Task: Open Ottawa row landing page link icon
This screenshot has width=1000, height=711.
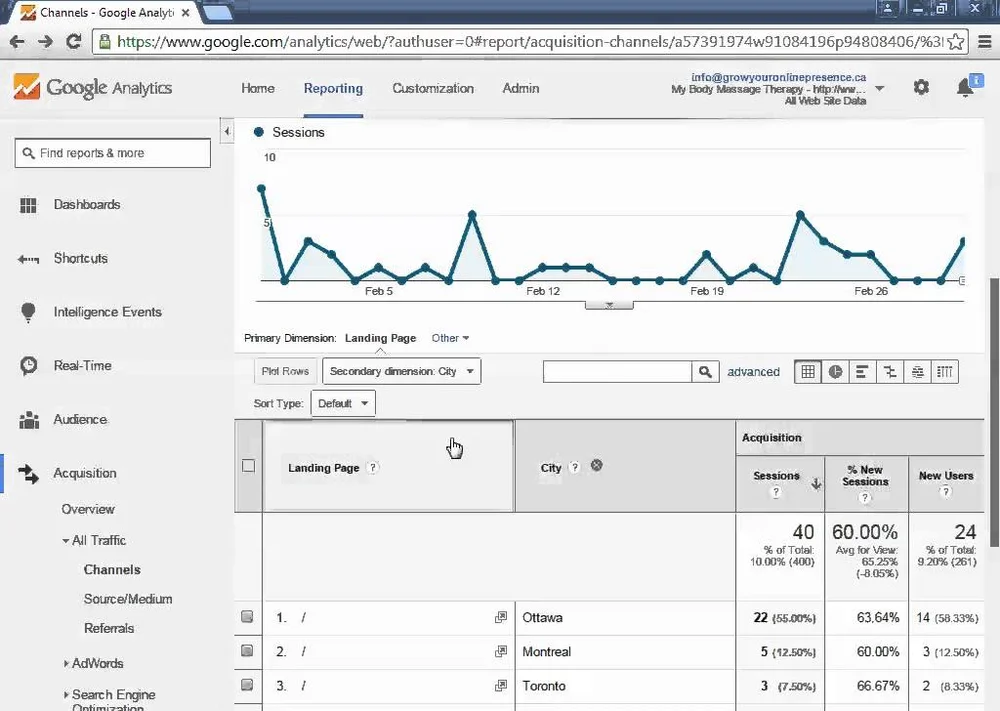Action: pos(501,617)
